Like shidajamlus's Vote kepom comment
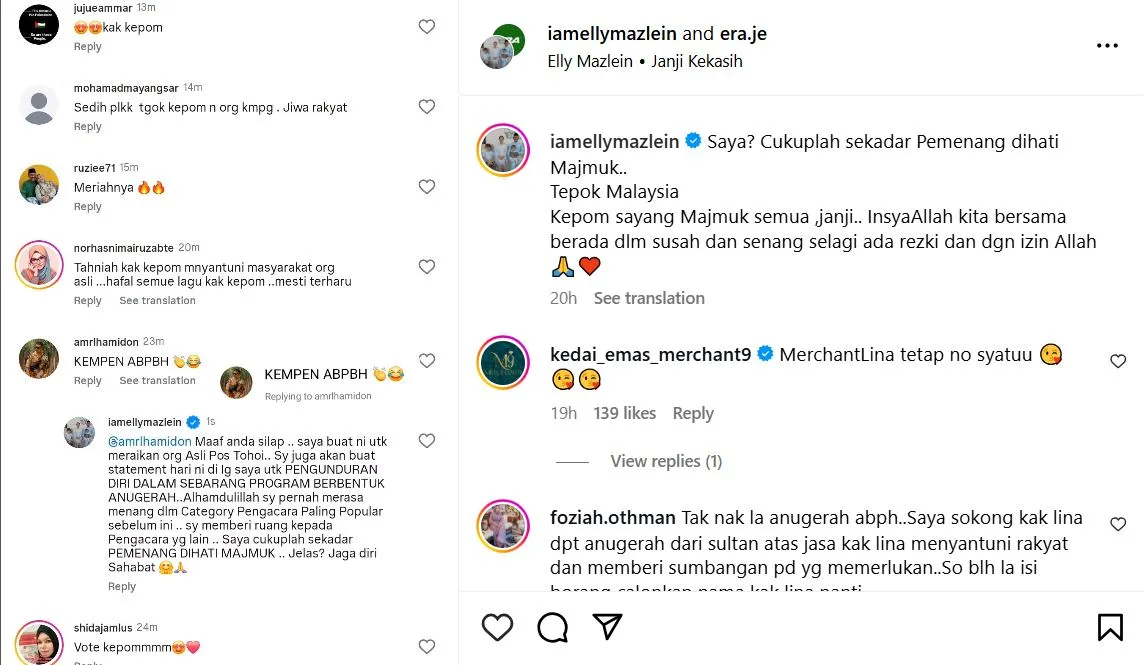1144x665 pixels. click(427, 647)
